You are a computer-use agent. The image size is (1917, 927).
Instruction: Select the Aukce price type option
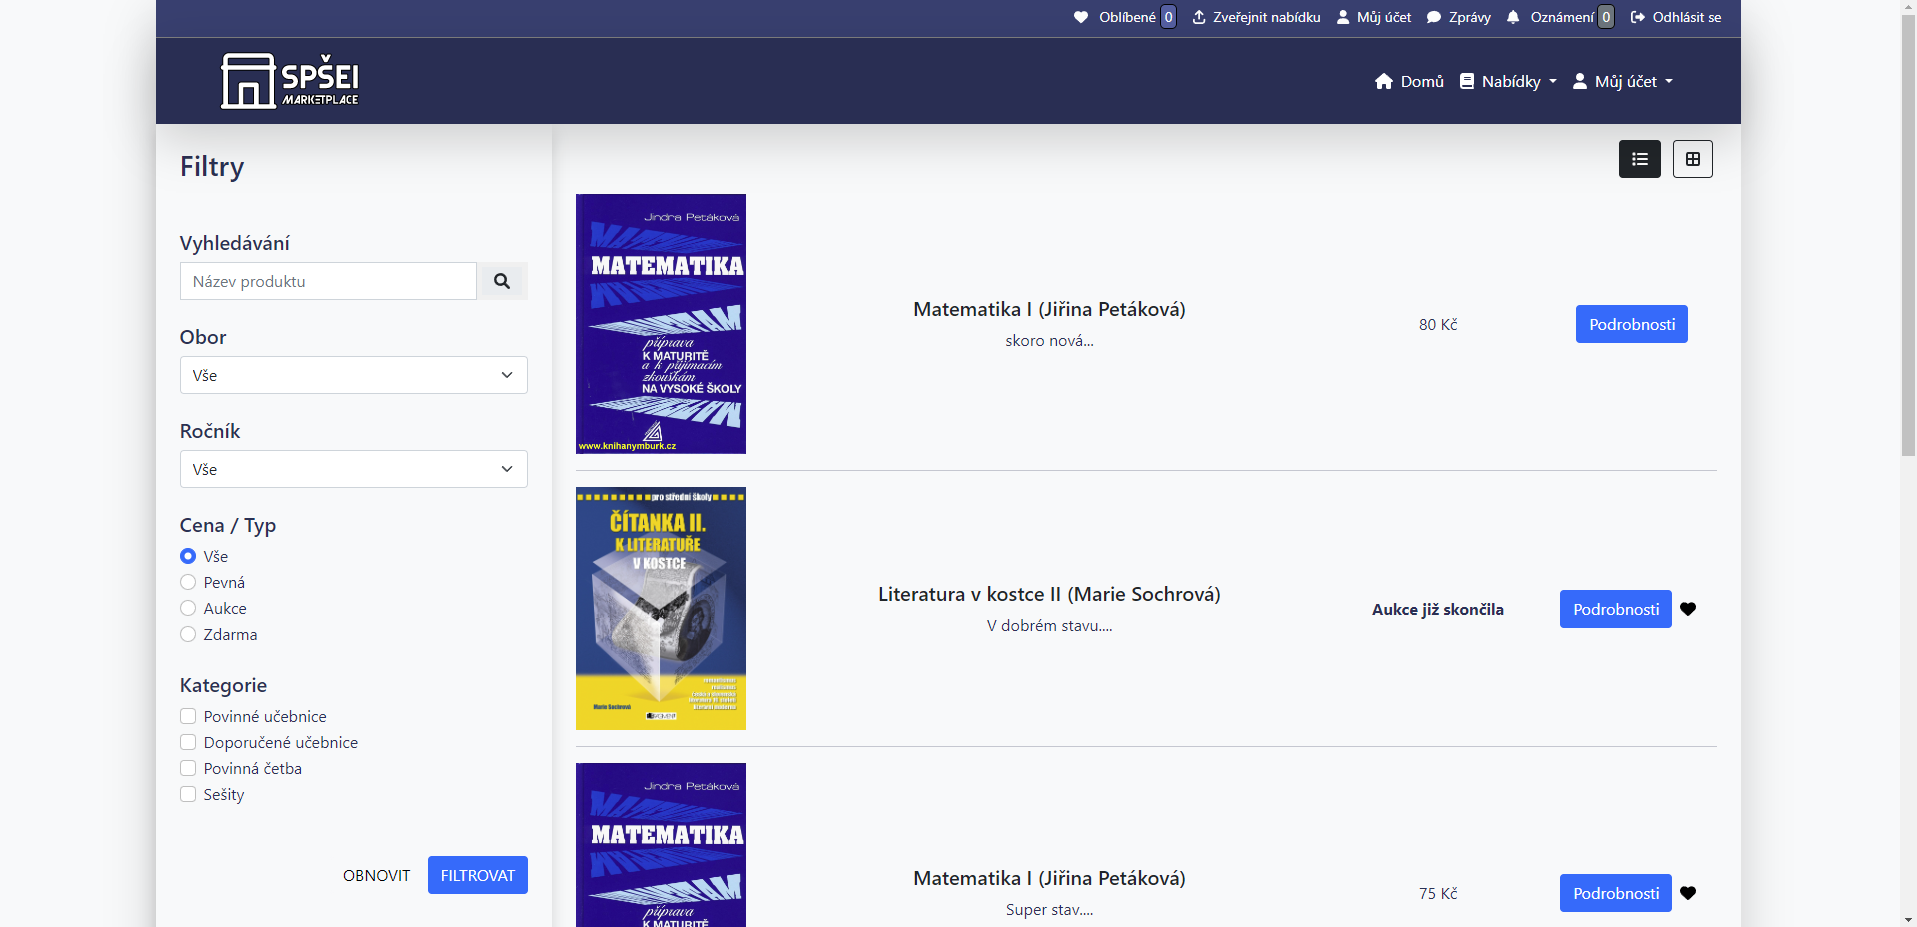(x=188, y=608)
